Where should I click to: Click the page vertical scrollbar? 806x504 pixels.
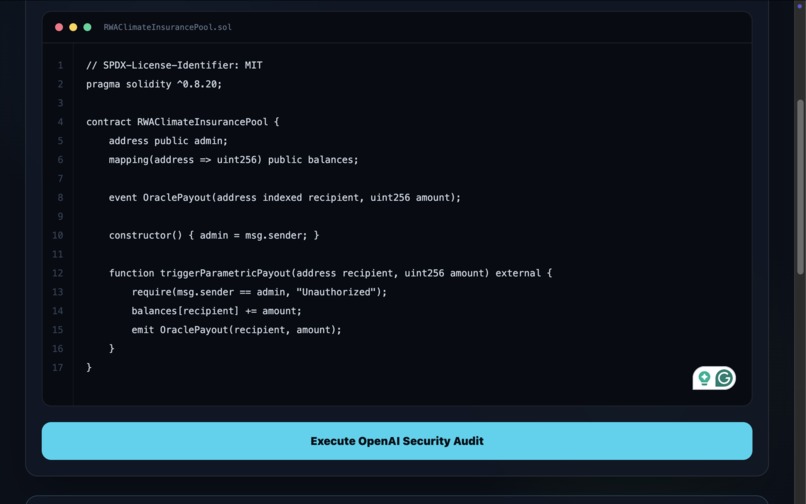800,188
